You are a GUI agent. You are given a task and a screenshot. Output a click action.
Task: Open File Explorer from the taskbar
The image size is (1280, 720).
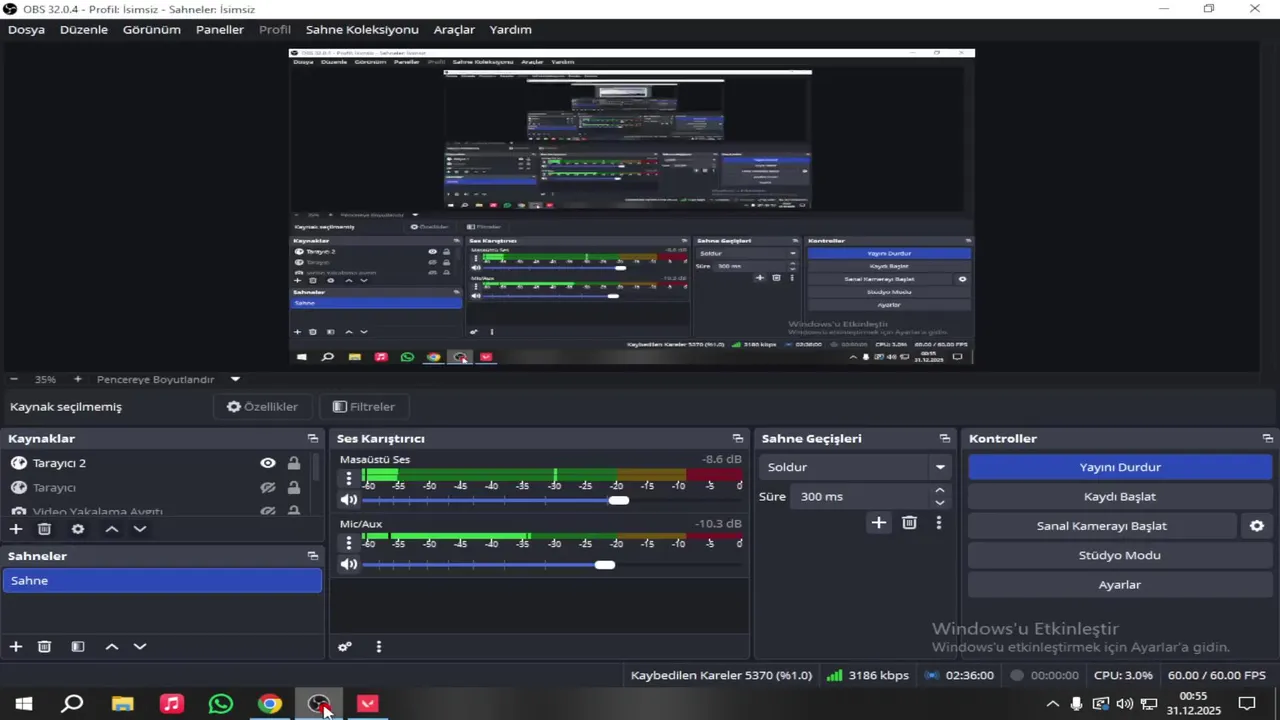(x=123, y=704)
